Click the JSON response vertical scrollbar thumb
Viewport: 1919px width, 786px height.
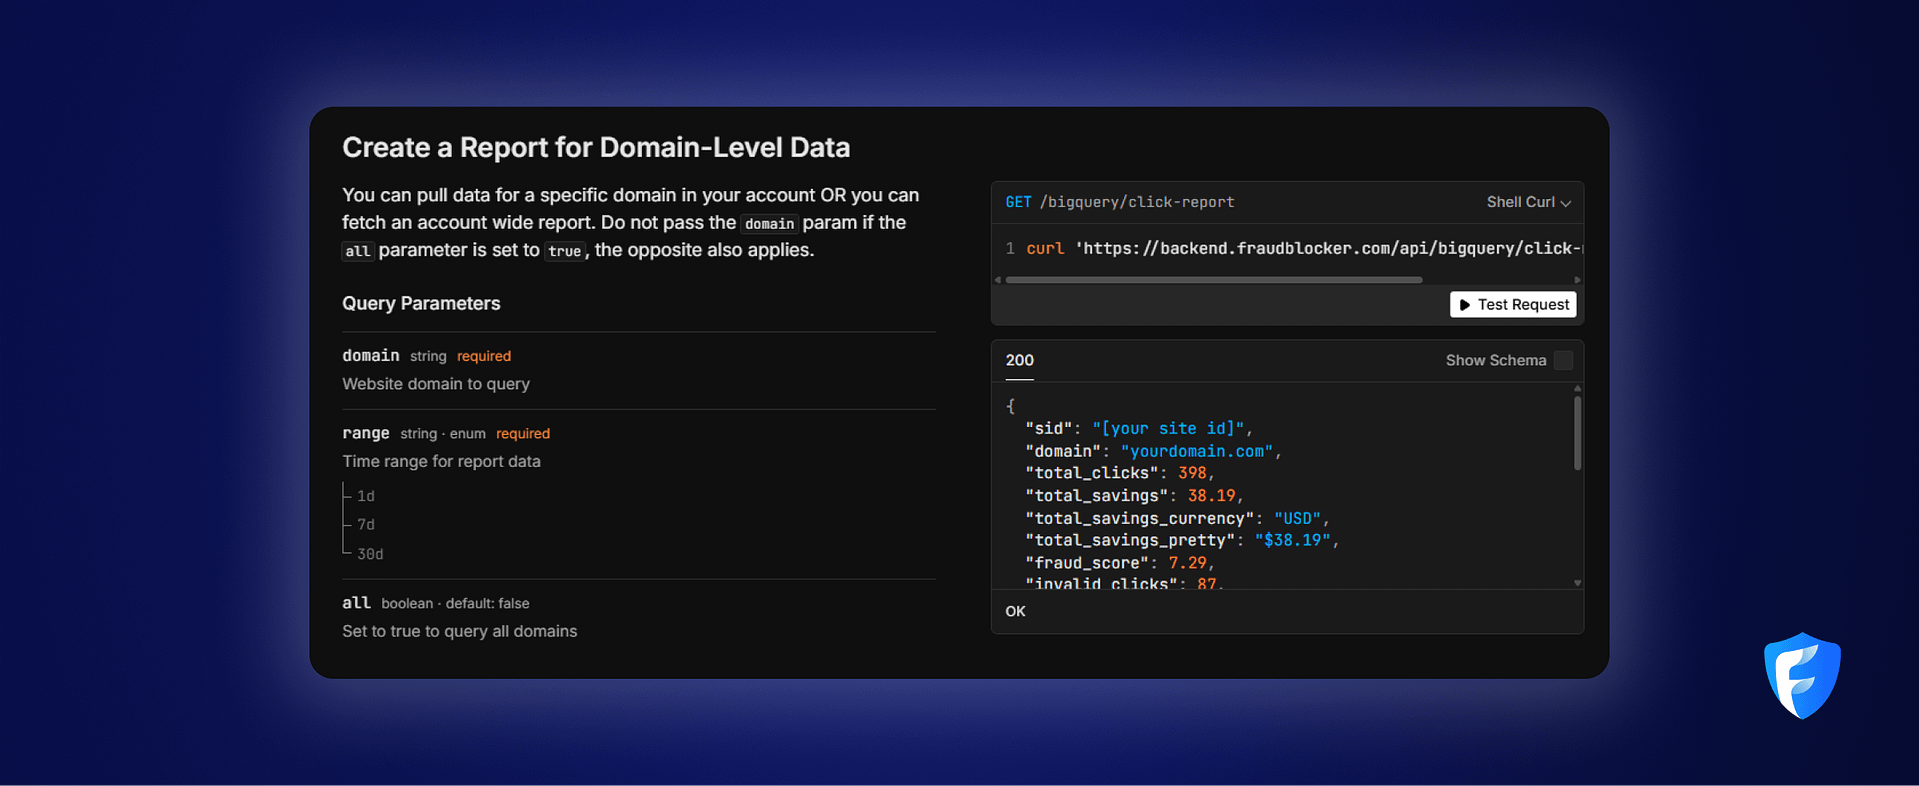point(1577,433)
